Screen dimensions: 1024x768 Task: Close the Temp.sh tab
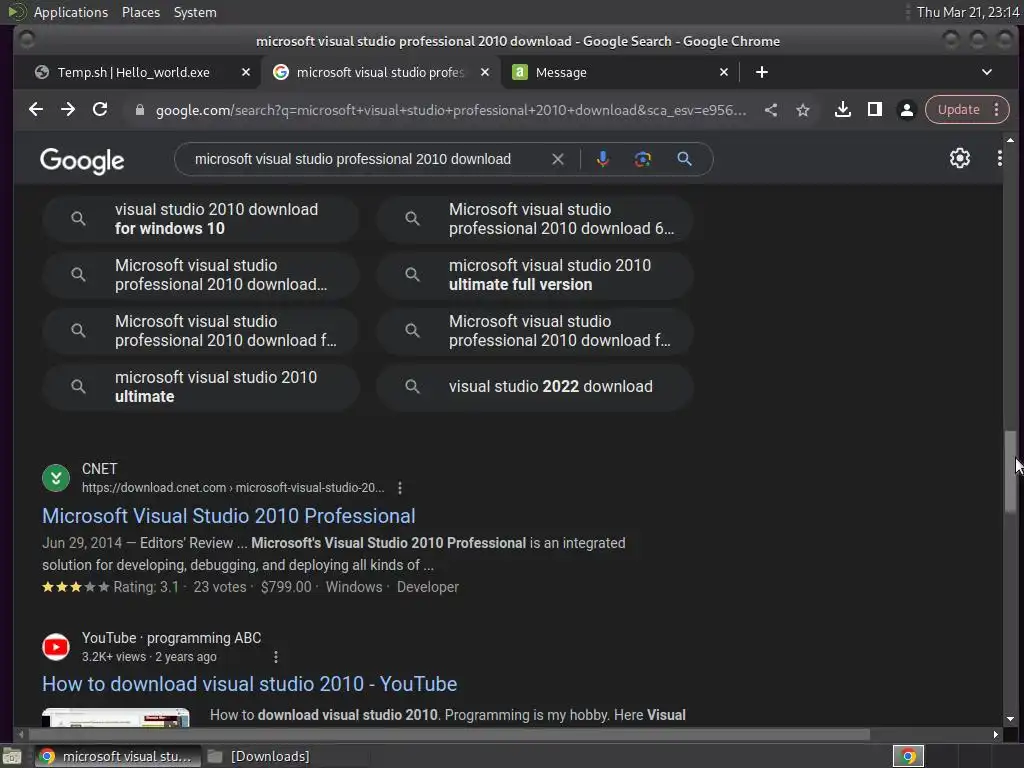tap(246, 72)
